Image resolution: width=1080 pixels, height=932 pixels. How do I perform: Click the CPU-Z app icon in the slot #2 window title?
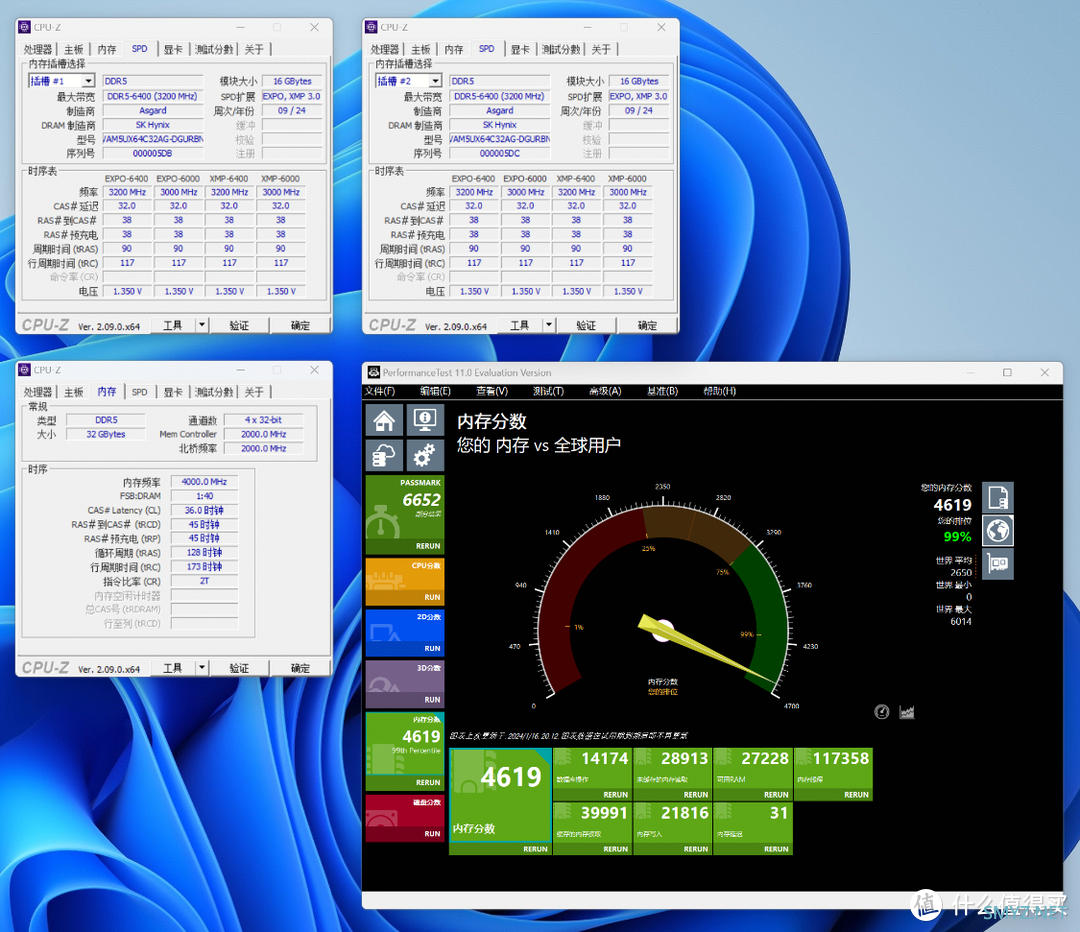click(x=372, y=27)
